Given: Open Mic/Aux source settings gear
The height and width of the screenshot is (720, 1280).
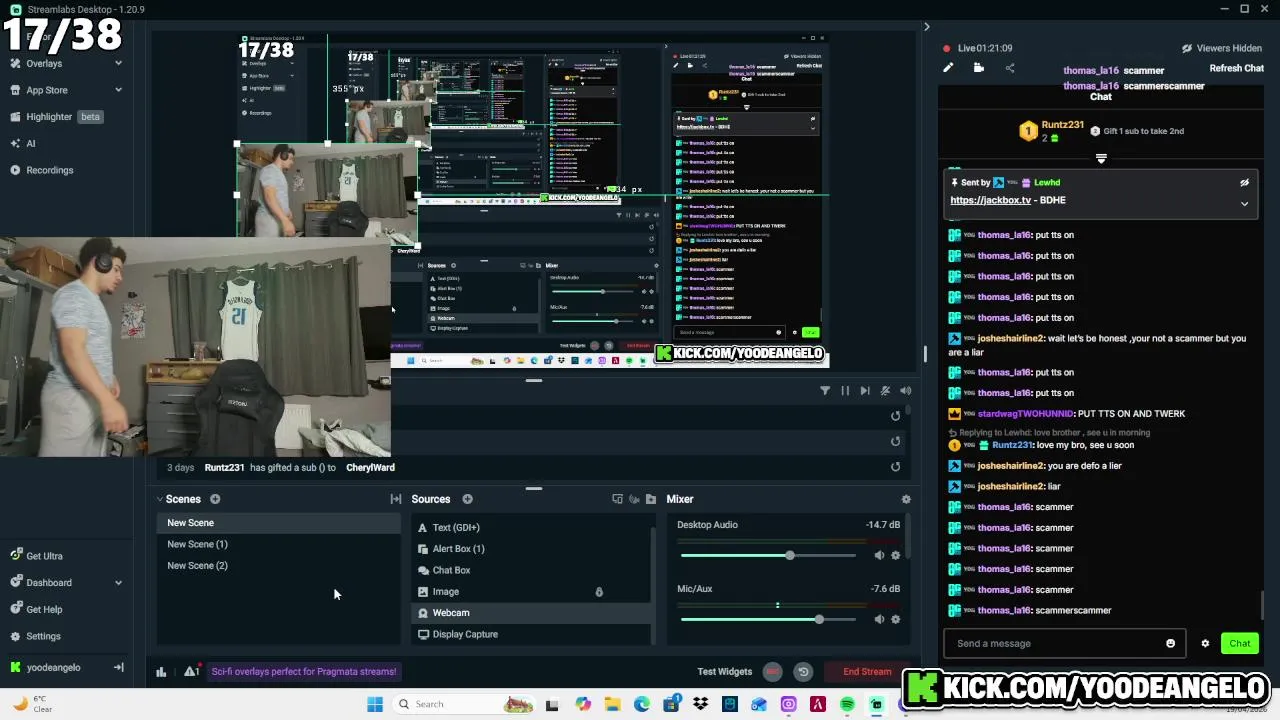Looking at the screenshot, I should 895,619.
